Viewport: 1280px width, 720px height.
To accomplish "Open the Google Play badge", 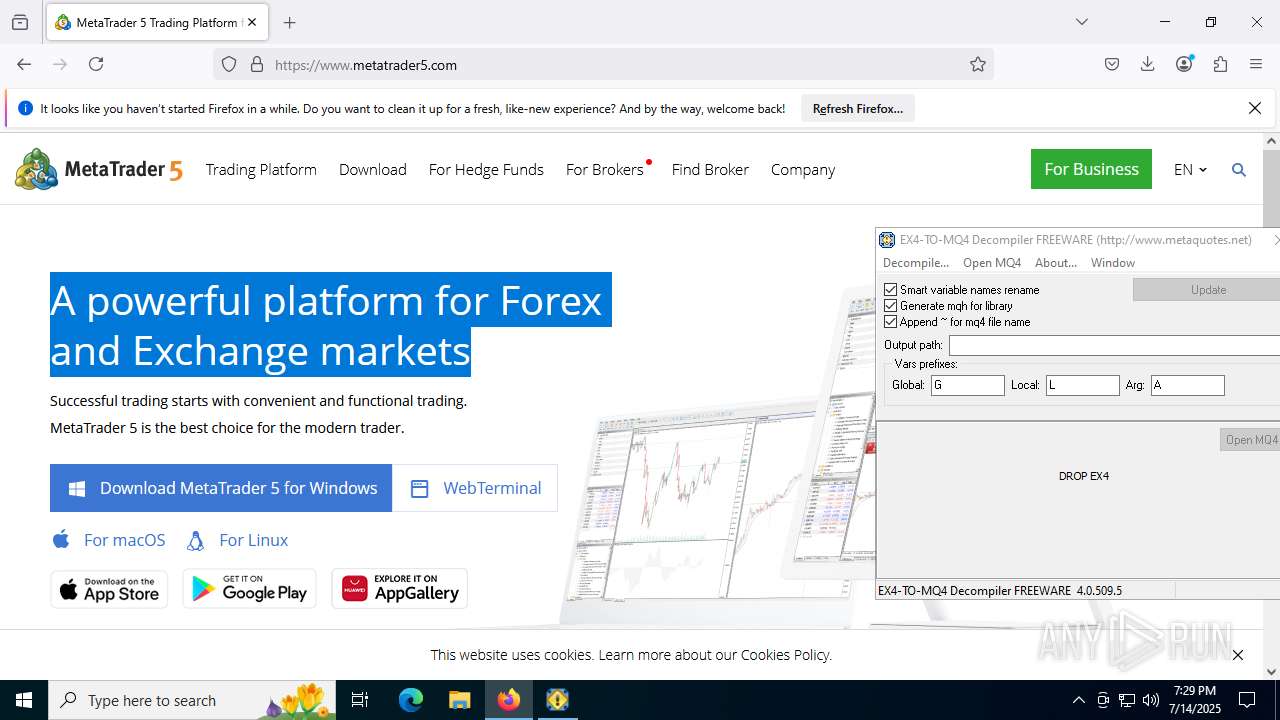I will [x=249, y=589].
